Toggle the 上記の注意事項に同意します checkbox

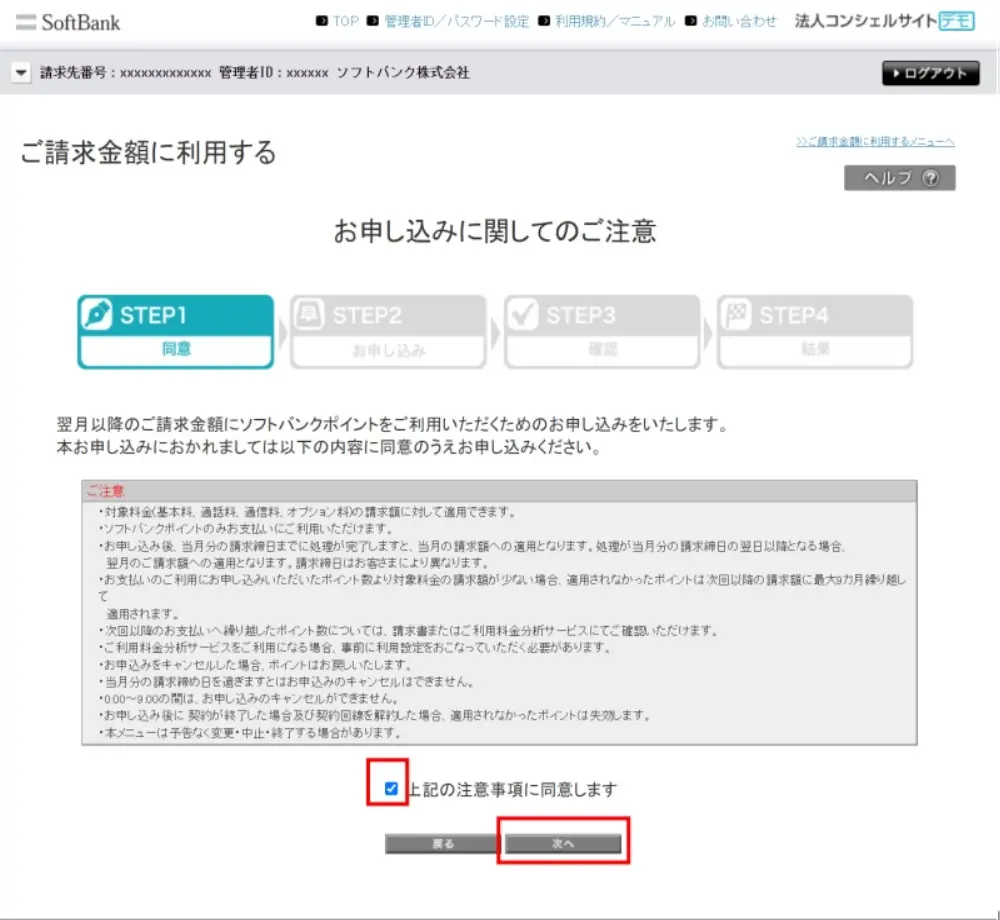tap(392, 789)
